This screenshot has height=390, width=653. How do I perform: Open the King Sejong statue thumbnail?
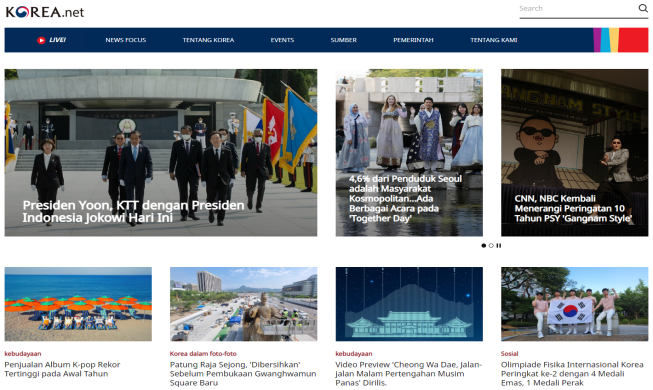243,304
